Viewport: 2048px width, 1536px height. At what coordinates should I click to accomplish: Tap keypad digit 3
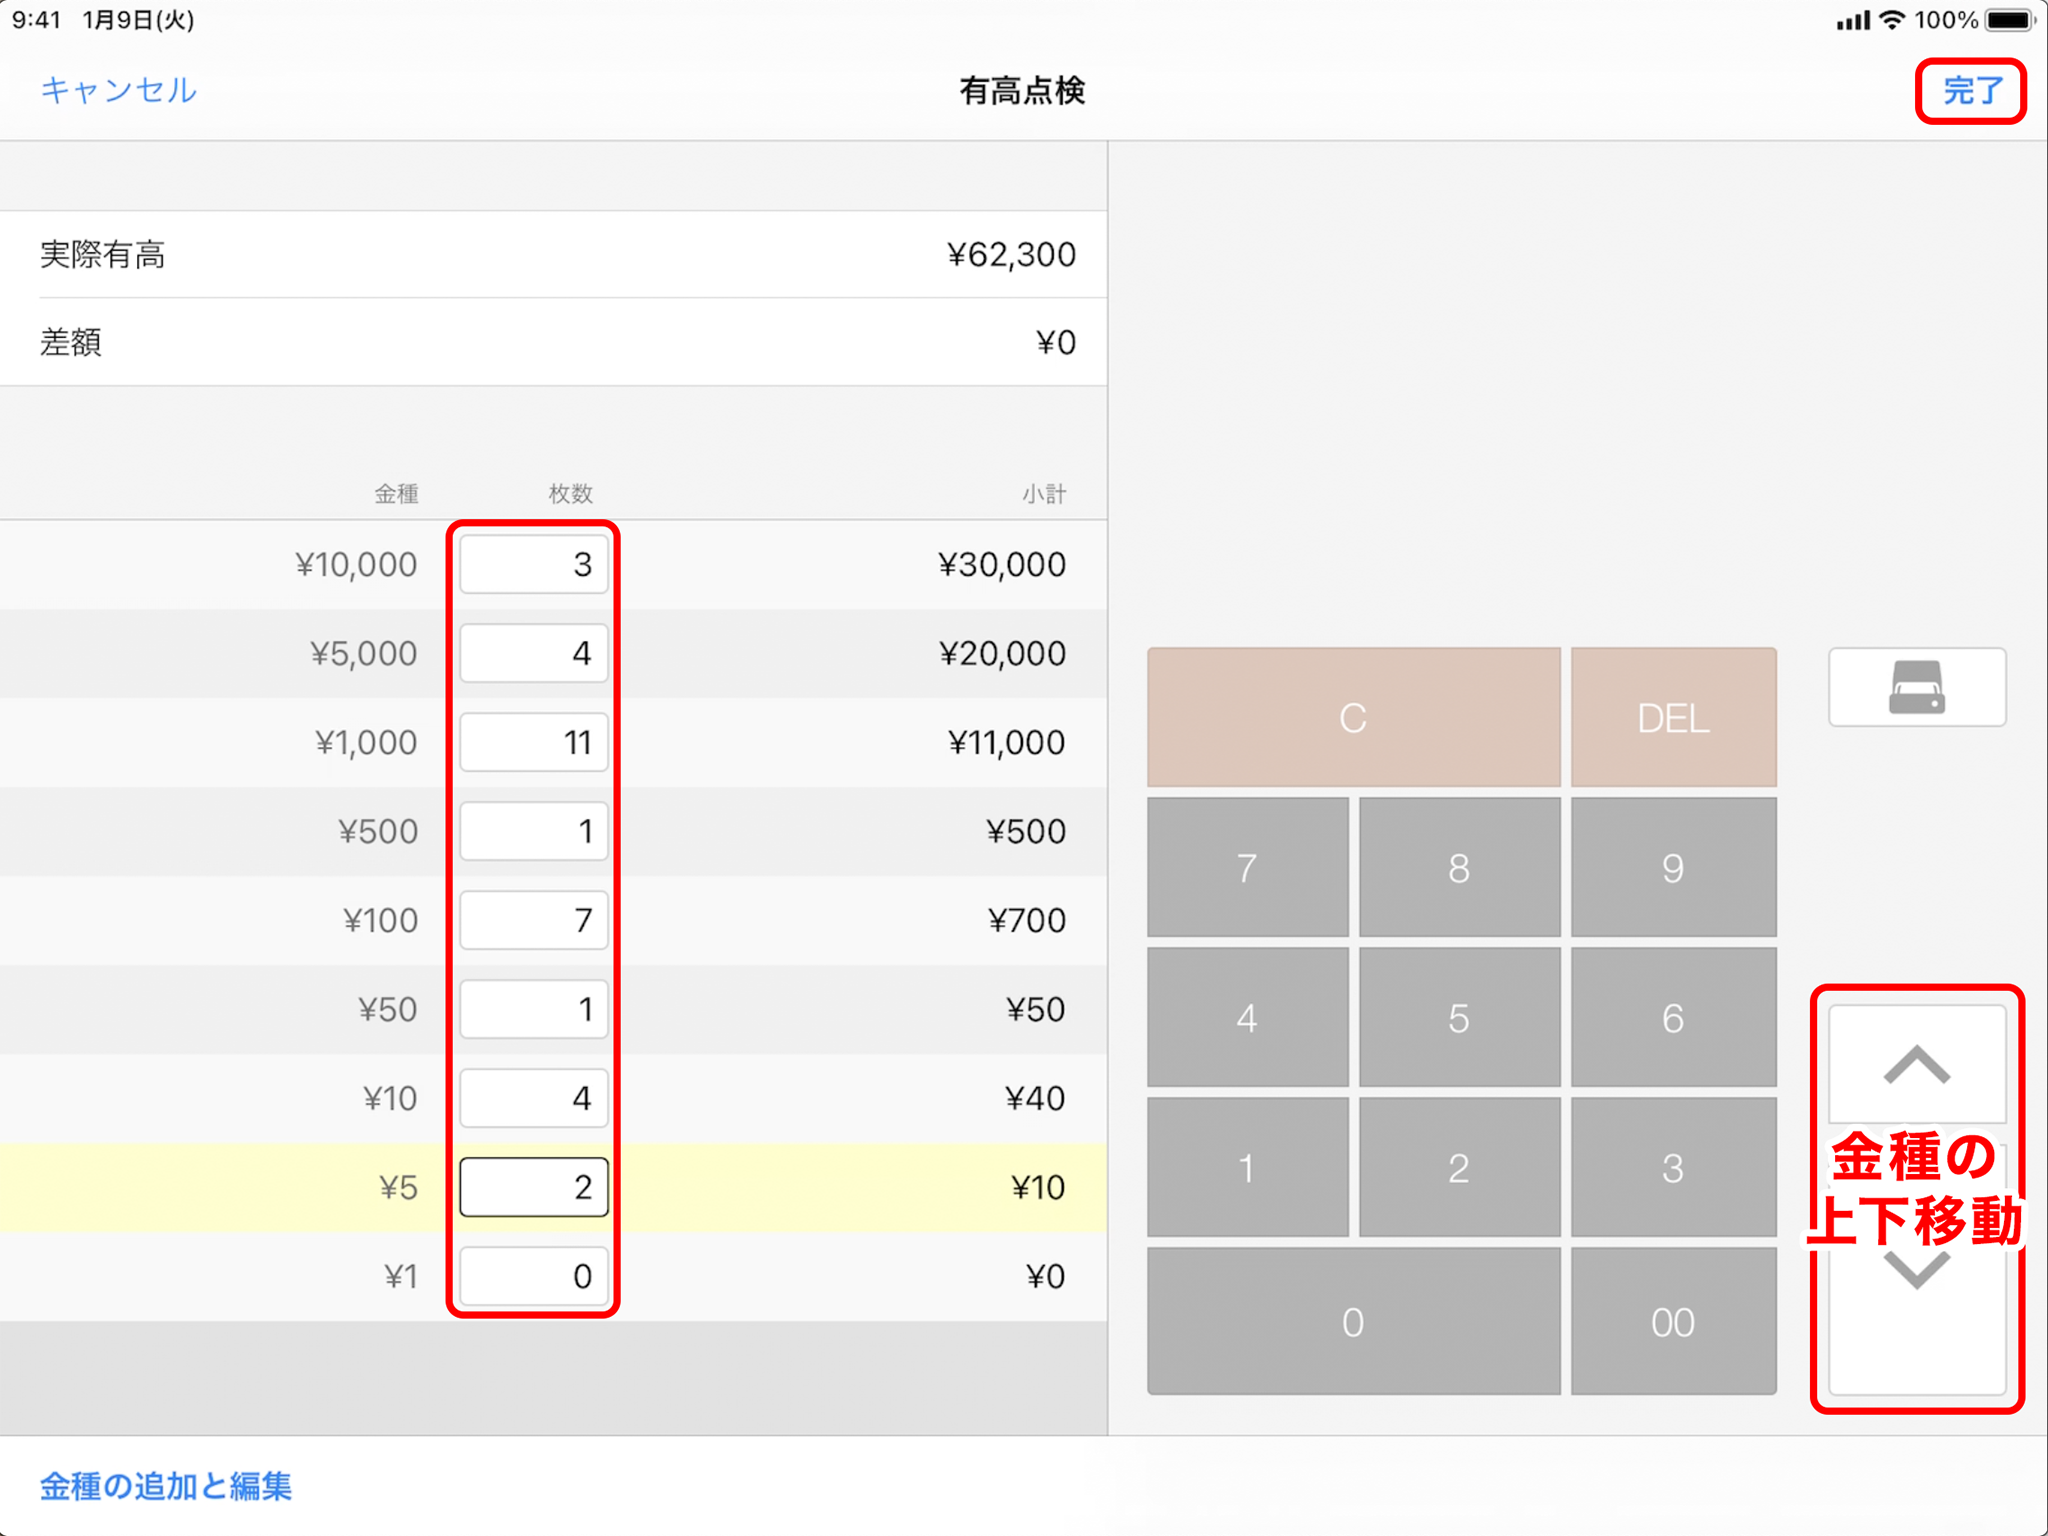coord(1673,1167)
